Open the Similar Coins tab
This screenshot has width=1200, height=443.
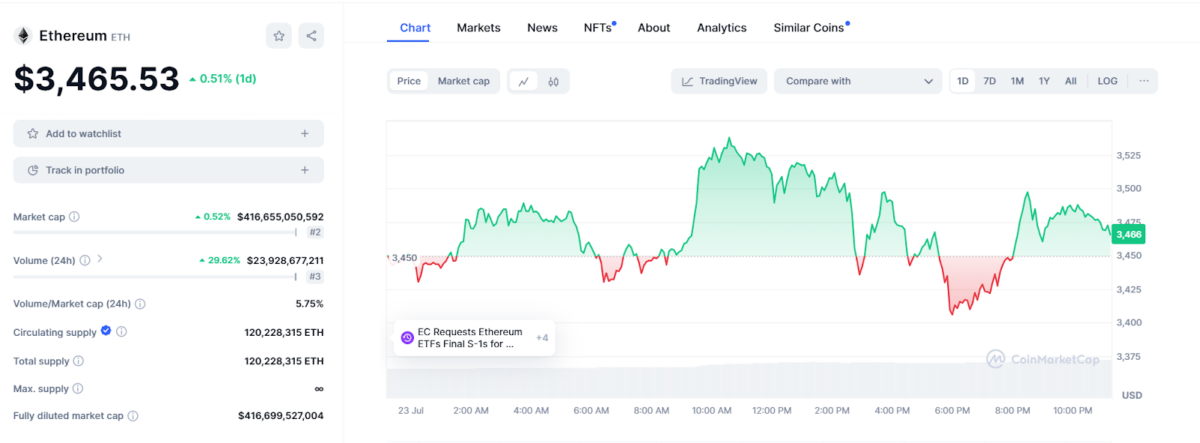click(809, 28)
